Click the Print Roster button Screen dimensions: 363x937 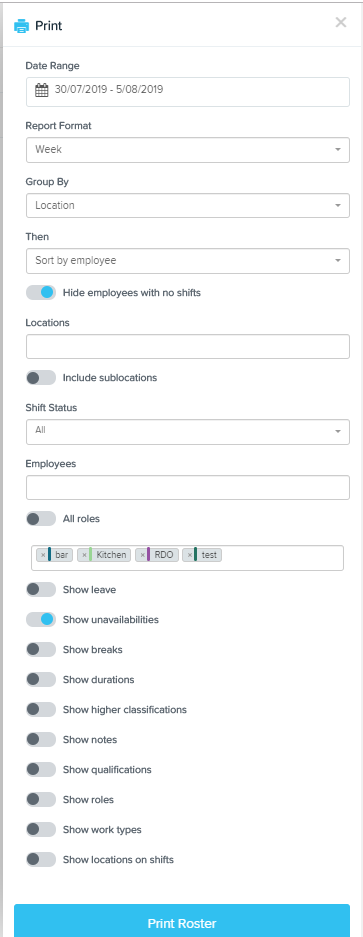click(182, 921)
